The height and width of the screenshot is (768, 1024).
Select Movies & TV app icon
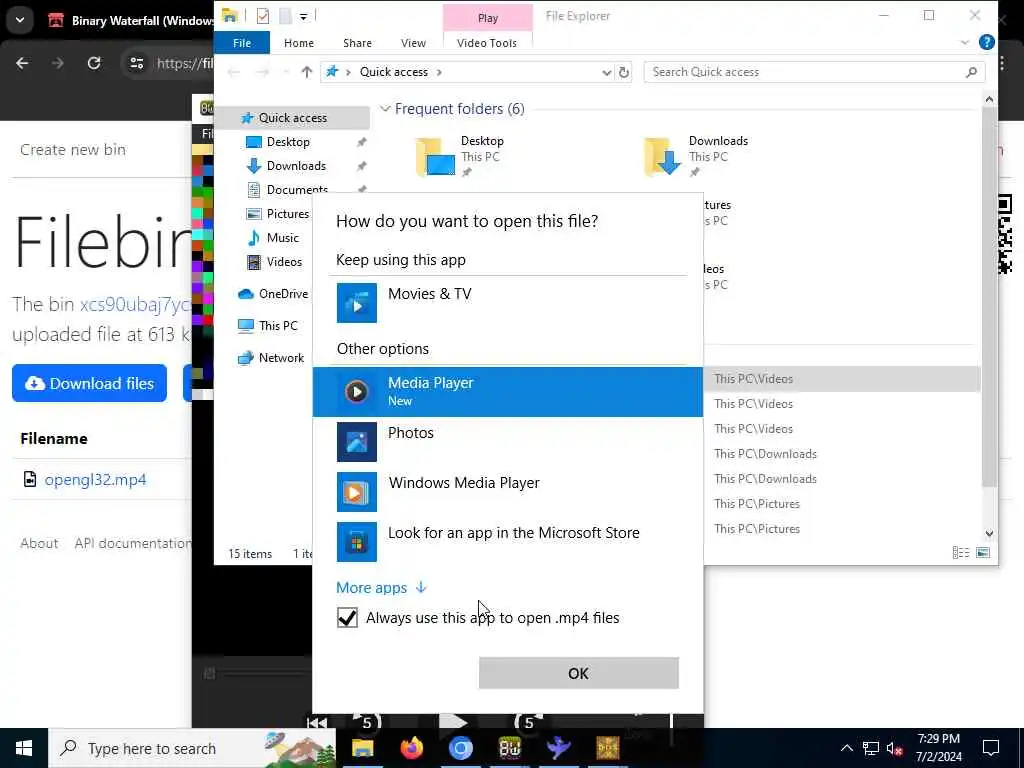coord(357,302)
